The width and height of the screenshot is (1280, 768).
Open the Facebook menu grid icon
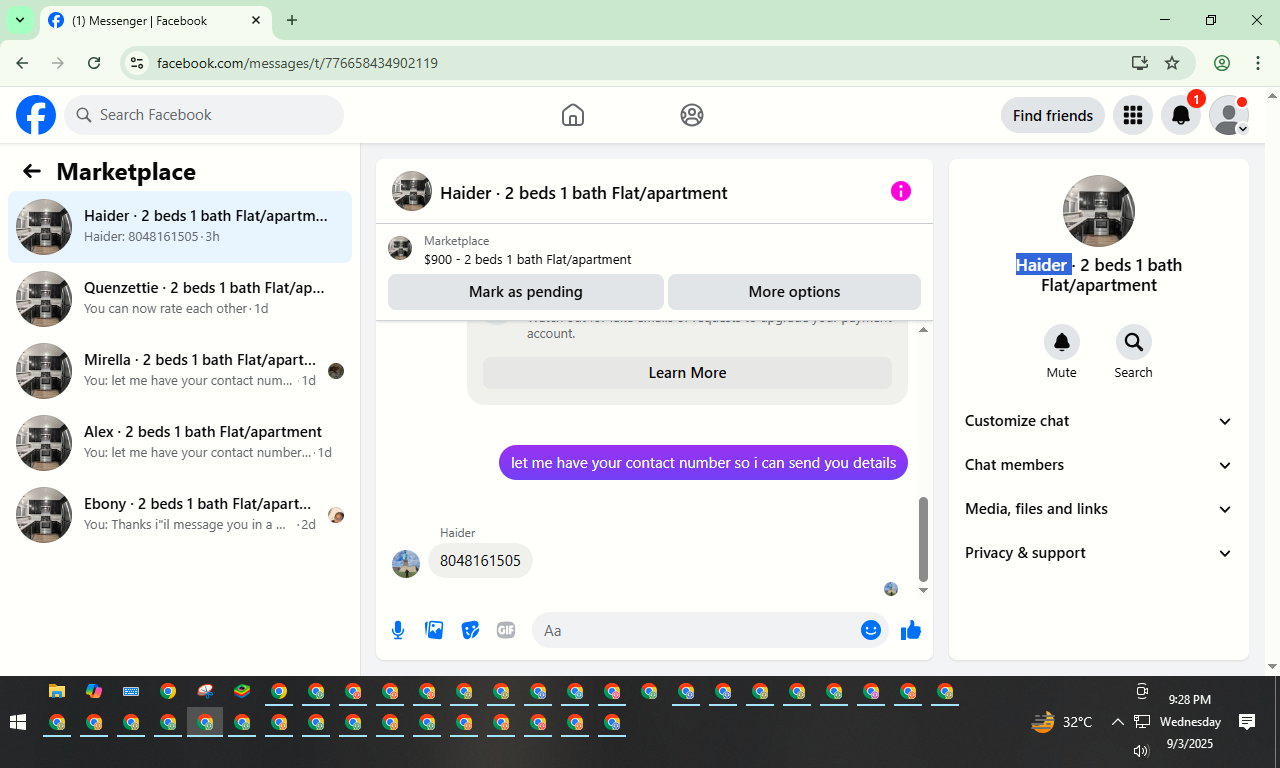click(1133, 115)
